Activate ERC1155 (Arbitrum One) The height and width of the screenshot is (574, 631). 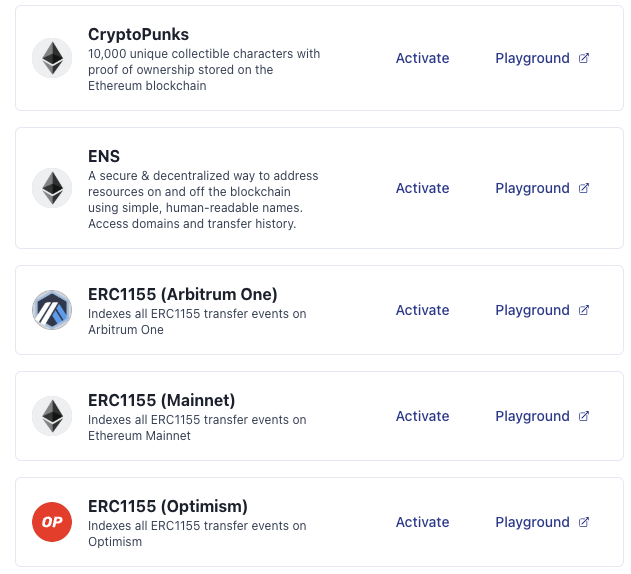point(422,310)
